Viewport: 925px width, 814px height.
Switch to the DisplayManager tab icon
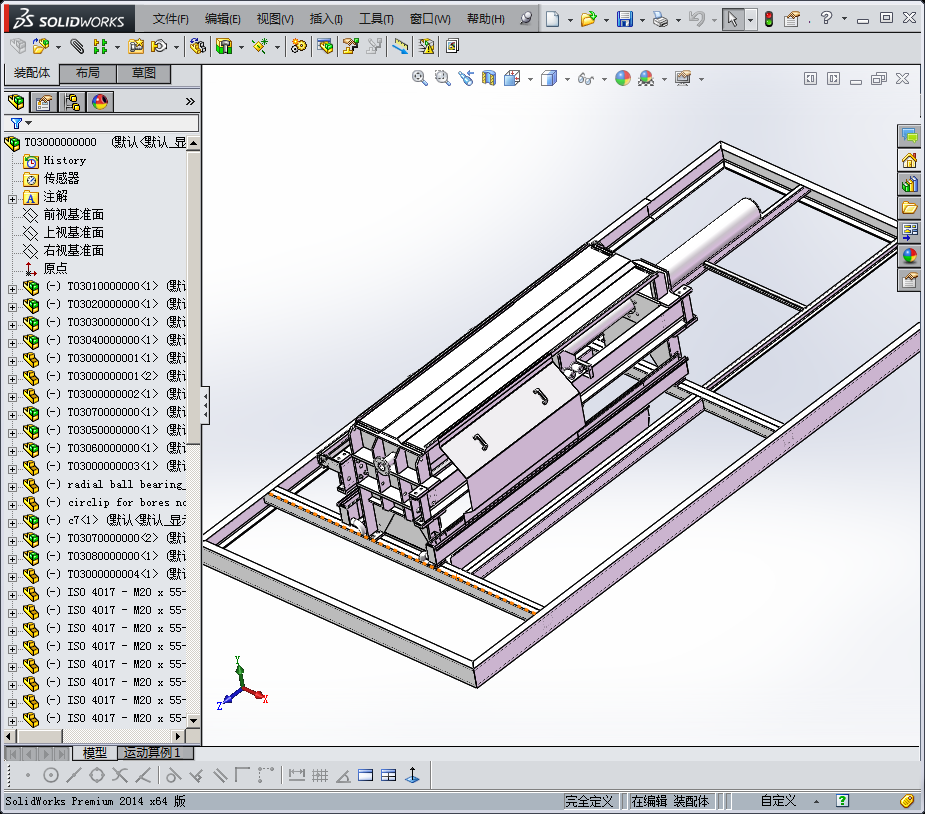(99, 101)
